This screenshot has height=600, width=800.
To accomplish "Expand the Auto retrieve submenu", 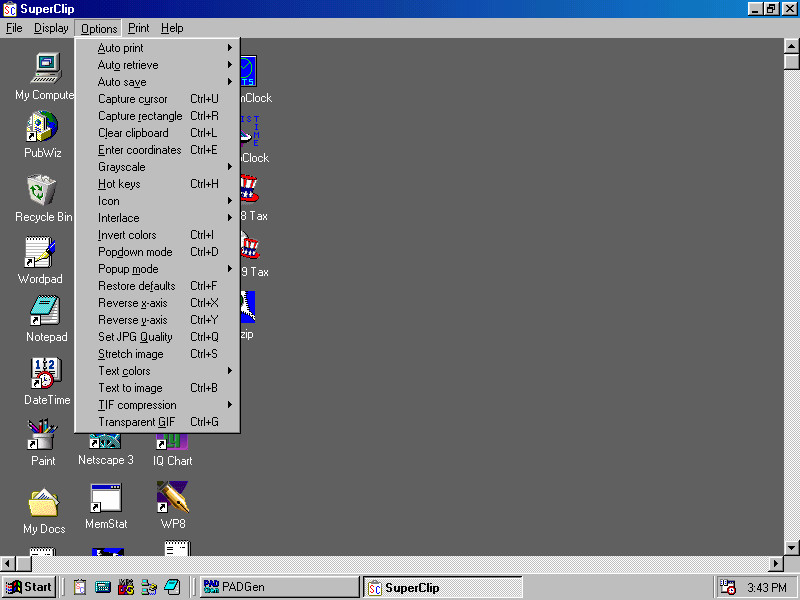I will pyautogui.click(x=157, y=65).
